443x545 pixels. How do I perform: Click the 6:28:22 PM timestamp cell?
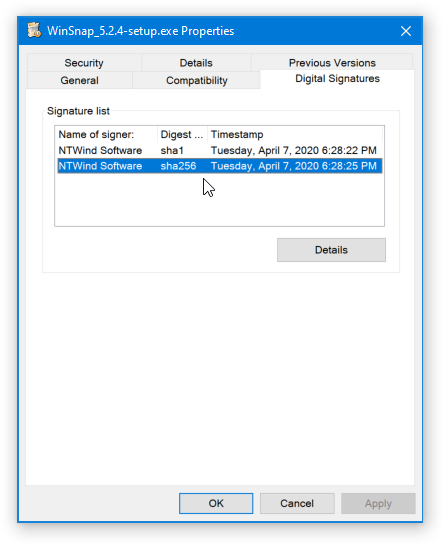[x=294, y=151]
